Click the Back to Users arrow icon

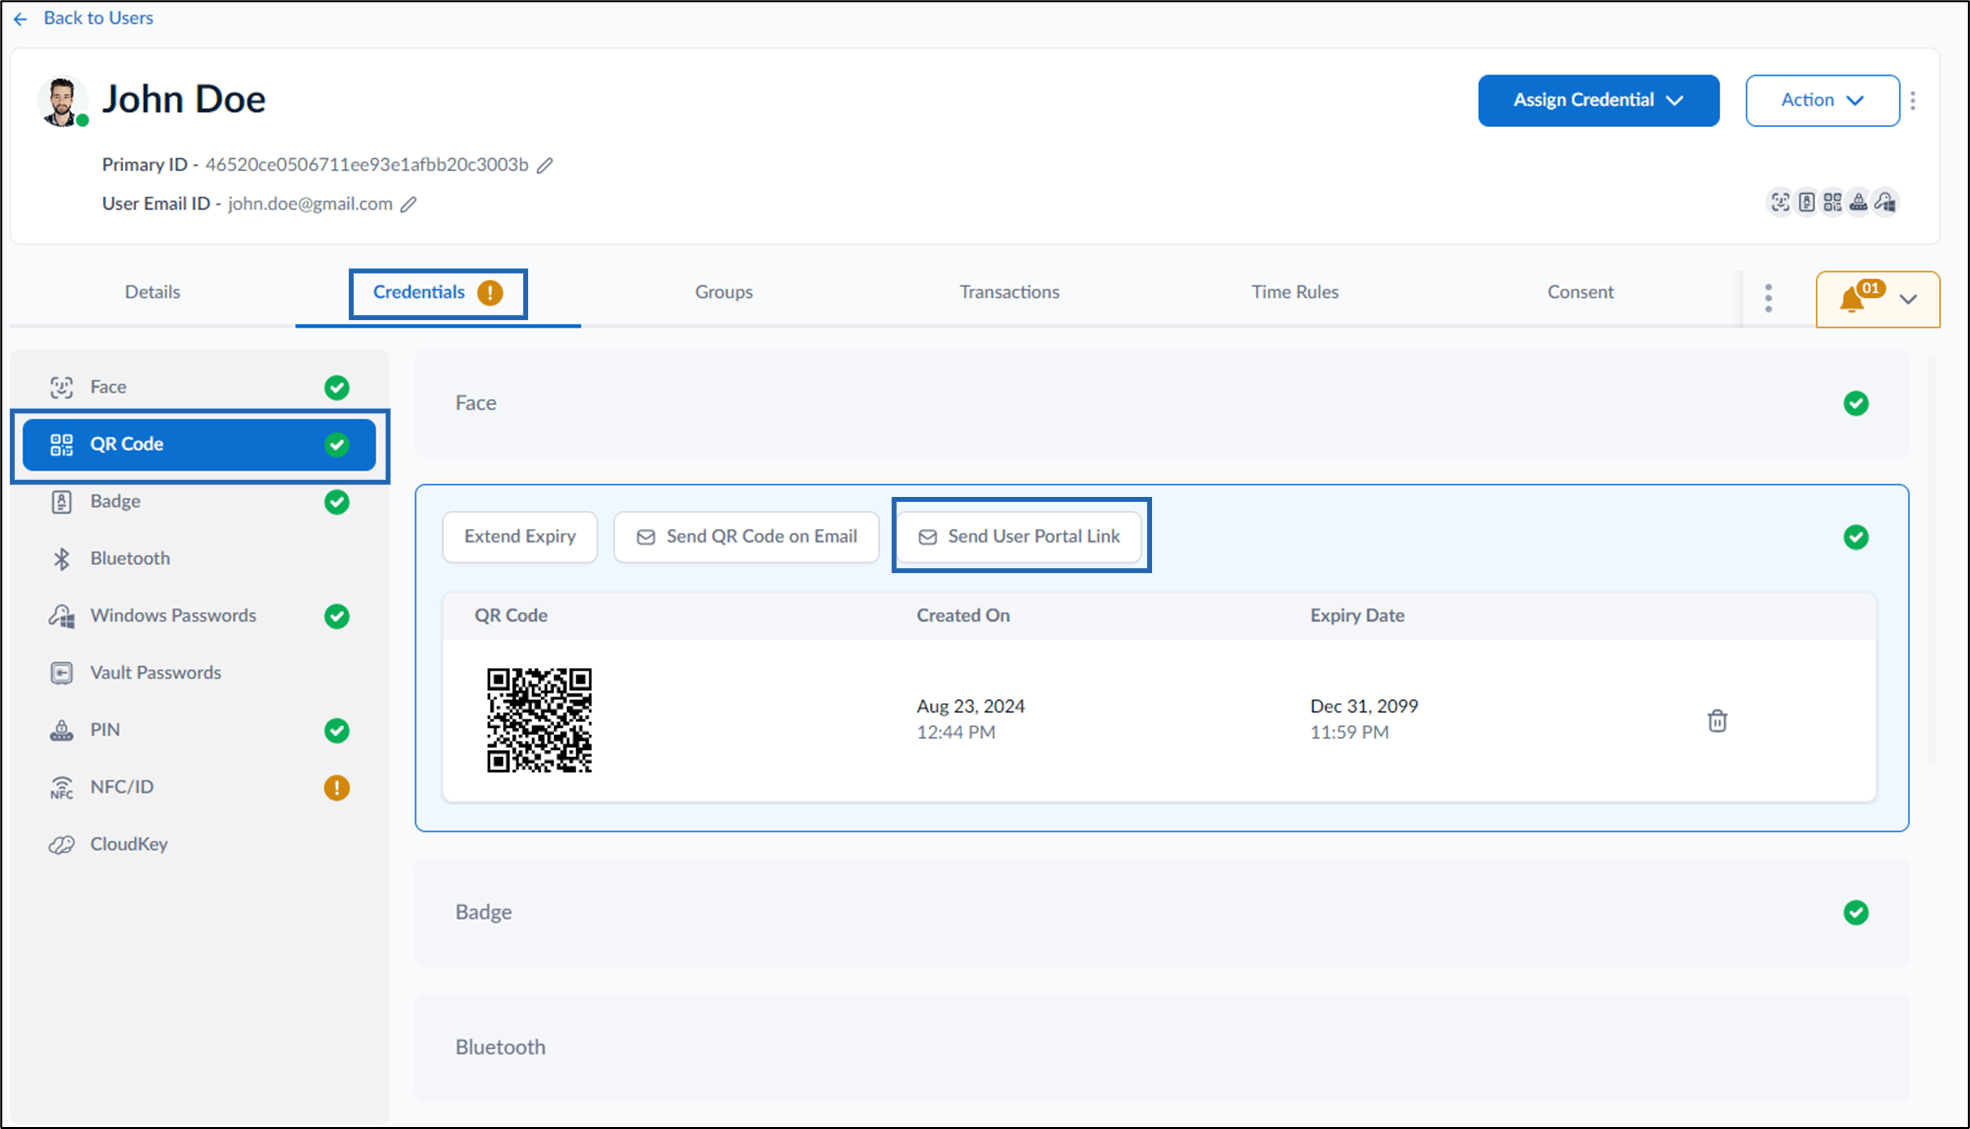pos(20,19)
